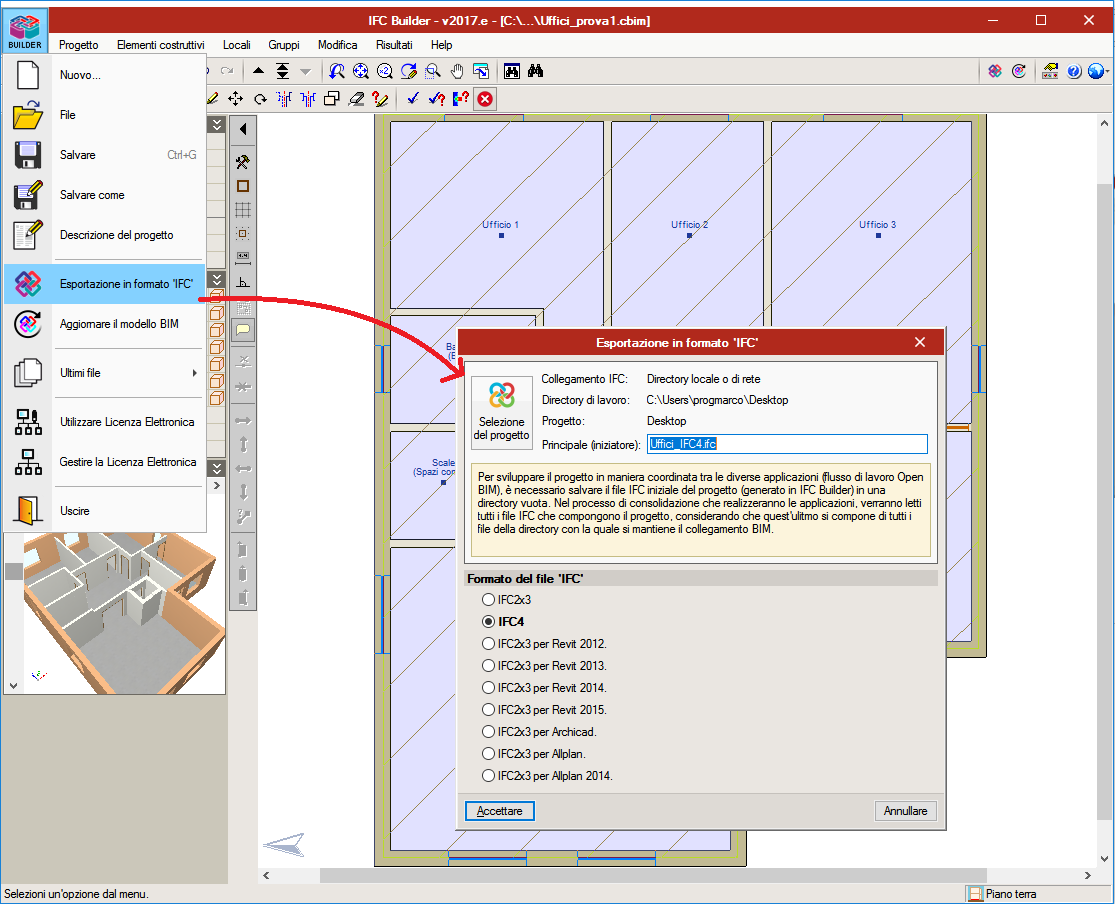The width and height of the screenshot is (1115, 904).
Task: Collapse the side toolbar with left arrow
Action: (242, 130)
